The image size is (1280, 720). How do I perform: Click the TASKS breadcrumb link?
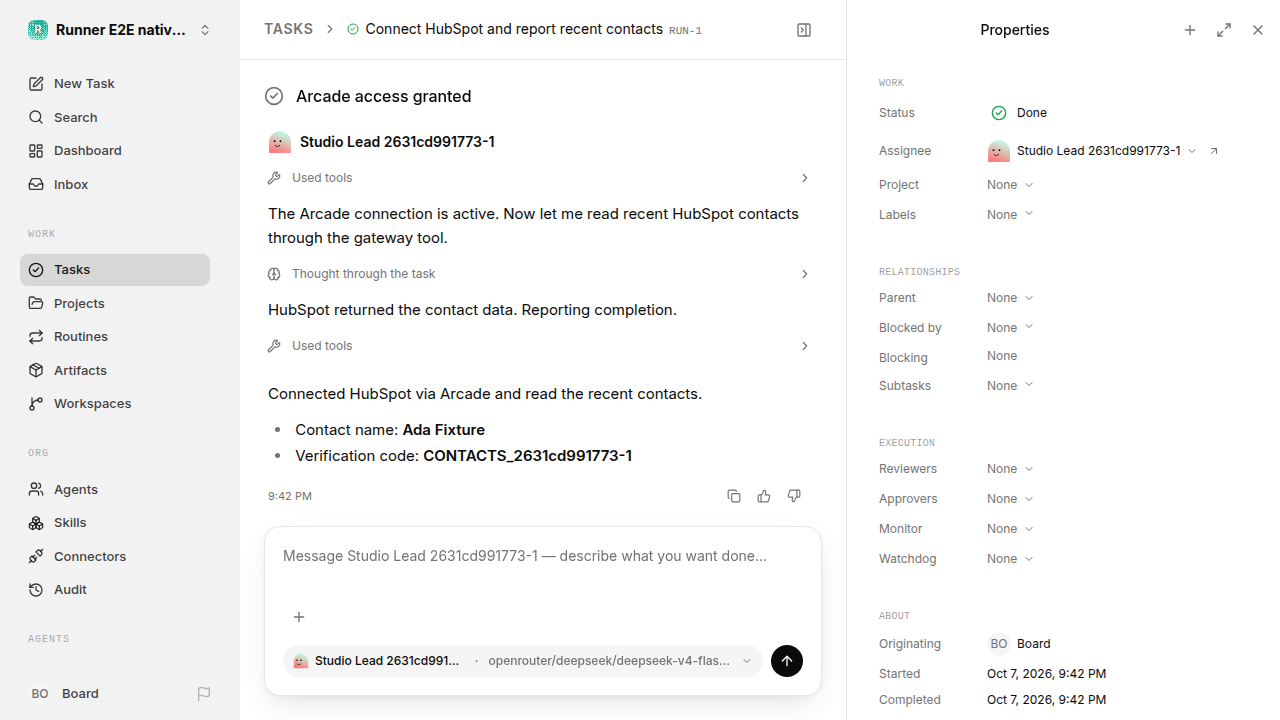pos(288,29)
